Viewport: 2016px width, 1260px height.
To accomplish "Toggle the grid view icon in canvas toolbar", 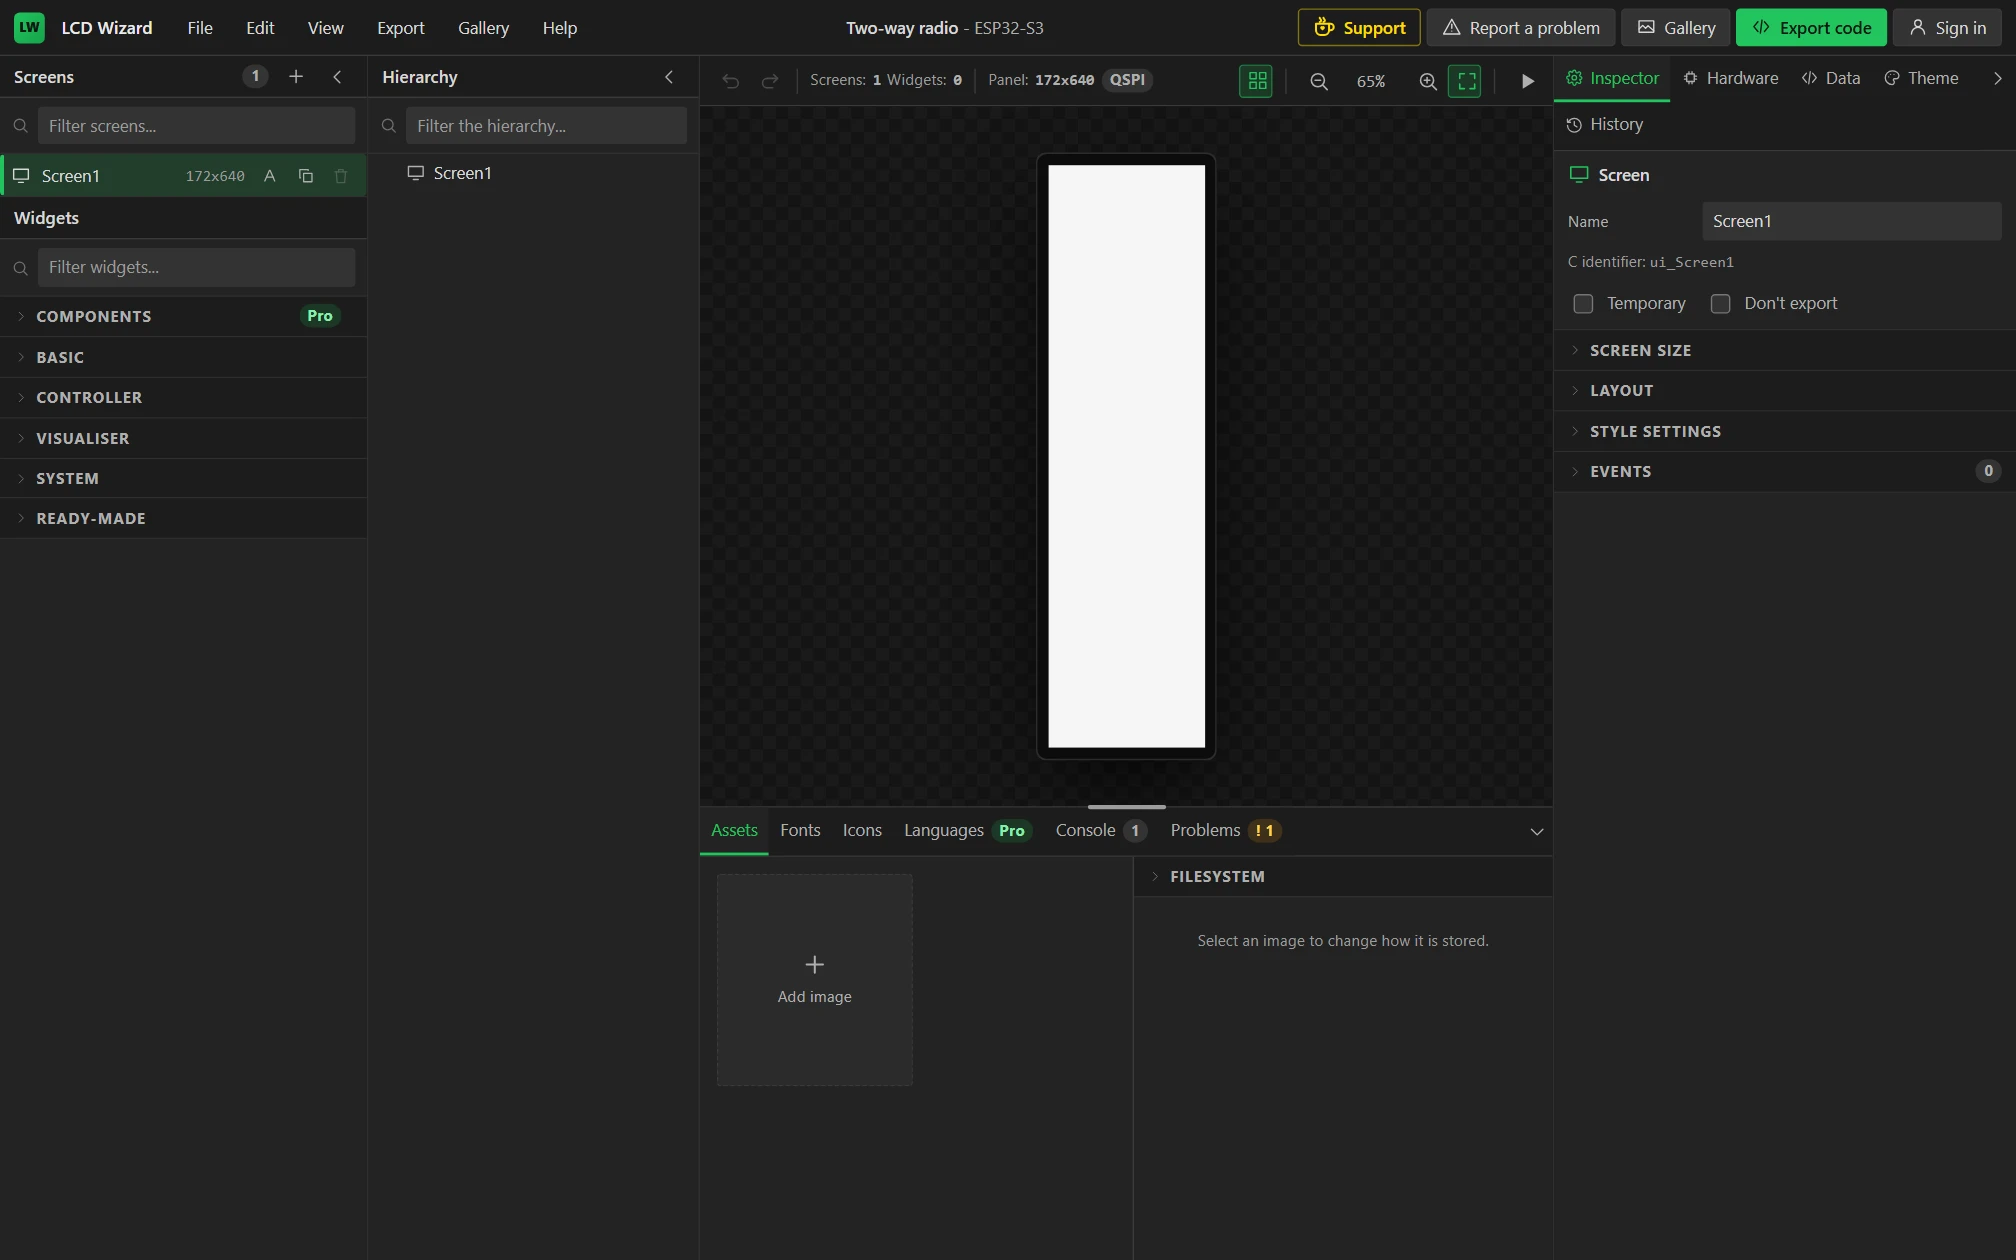I will click(1256, 81).
